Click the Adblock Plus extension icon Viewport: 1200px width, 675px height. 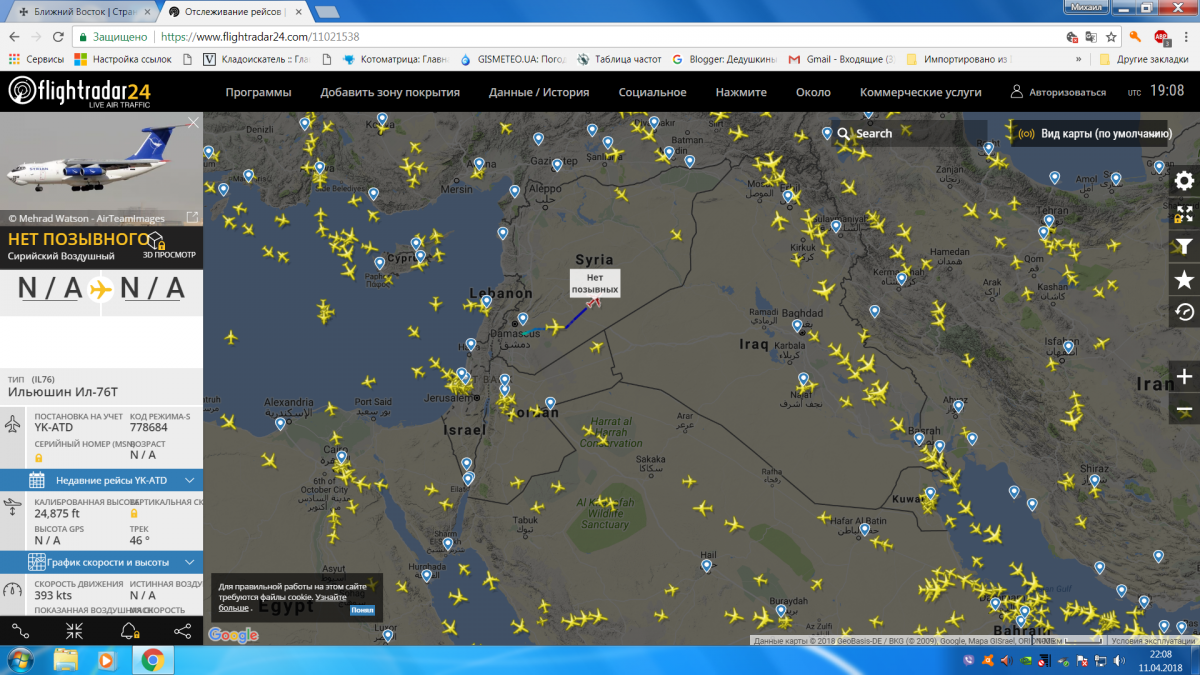click(x=1161, y=37)
